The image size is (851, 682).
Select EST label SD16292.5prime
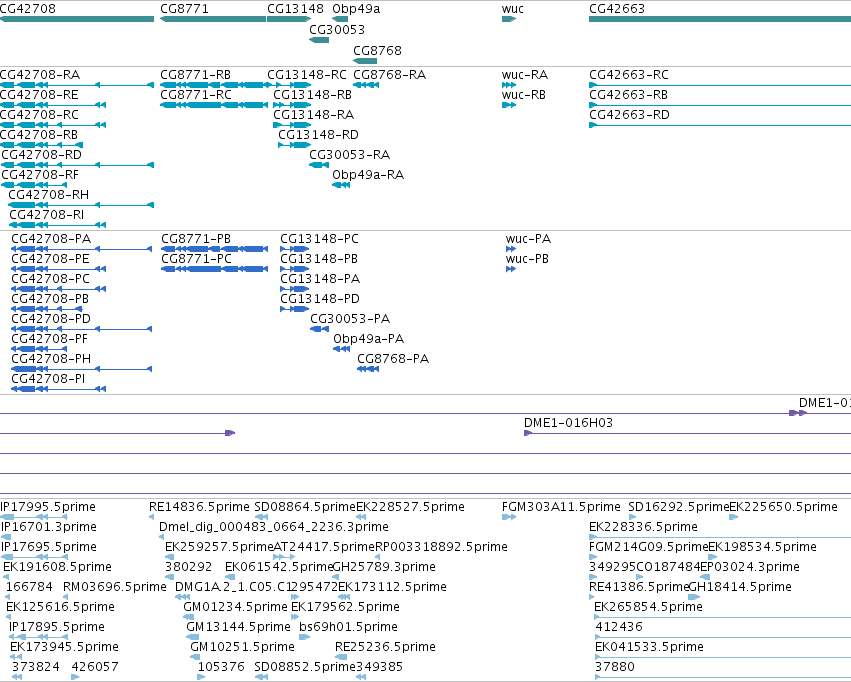(x=678, y=507)
